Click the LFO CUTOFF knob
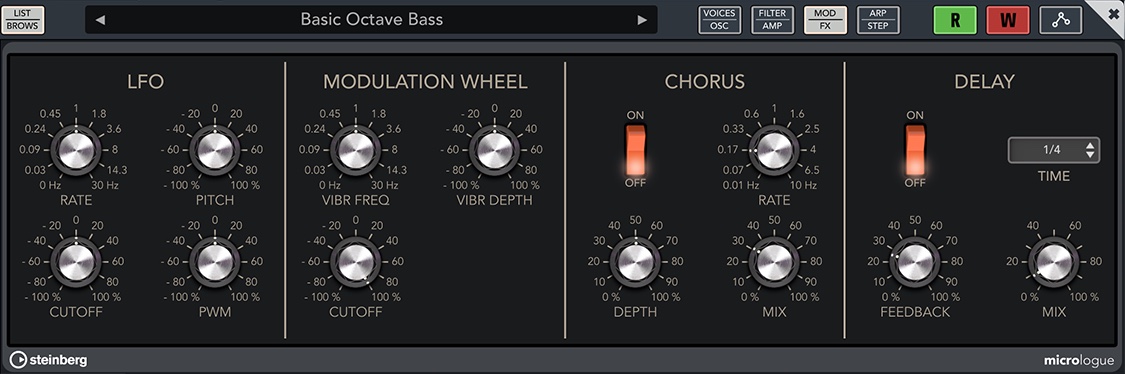1125x374 pixels. (76, 262)
